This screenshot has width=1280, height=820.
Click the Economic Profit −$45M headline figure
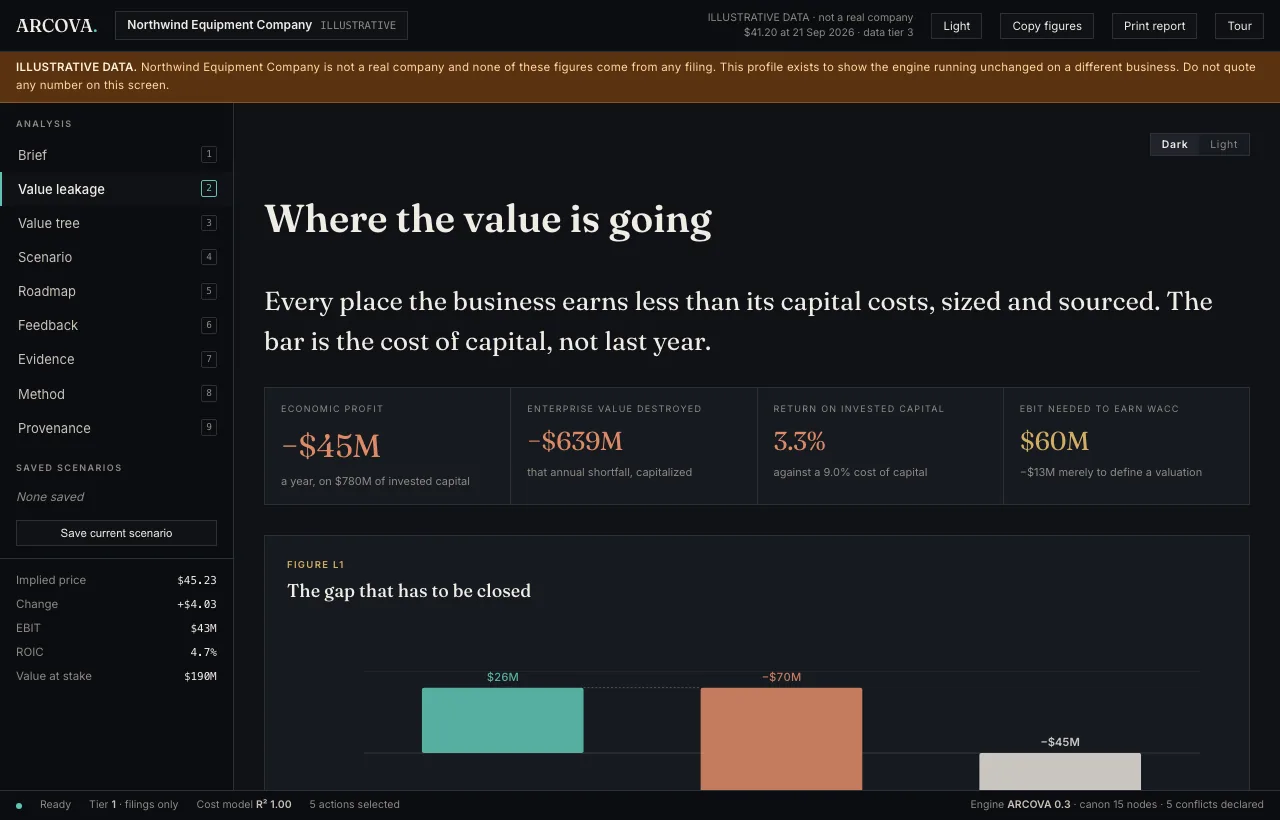click(x=331, y=446)
